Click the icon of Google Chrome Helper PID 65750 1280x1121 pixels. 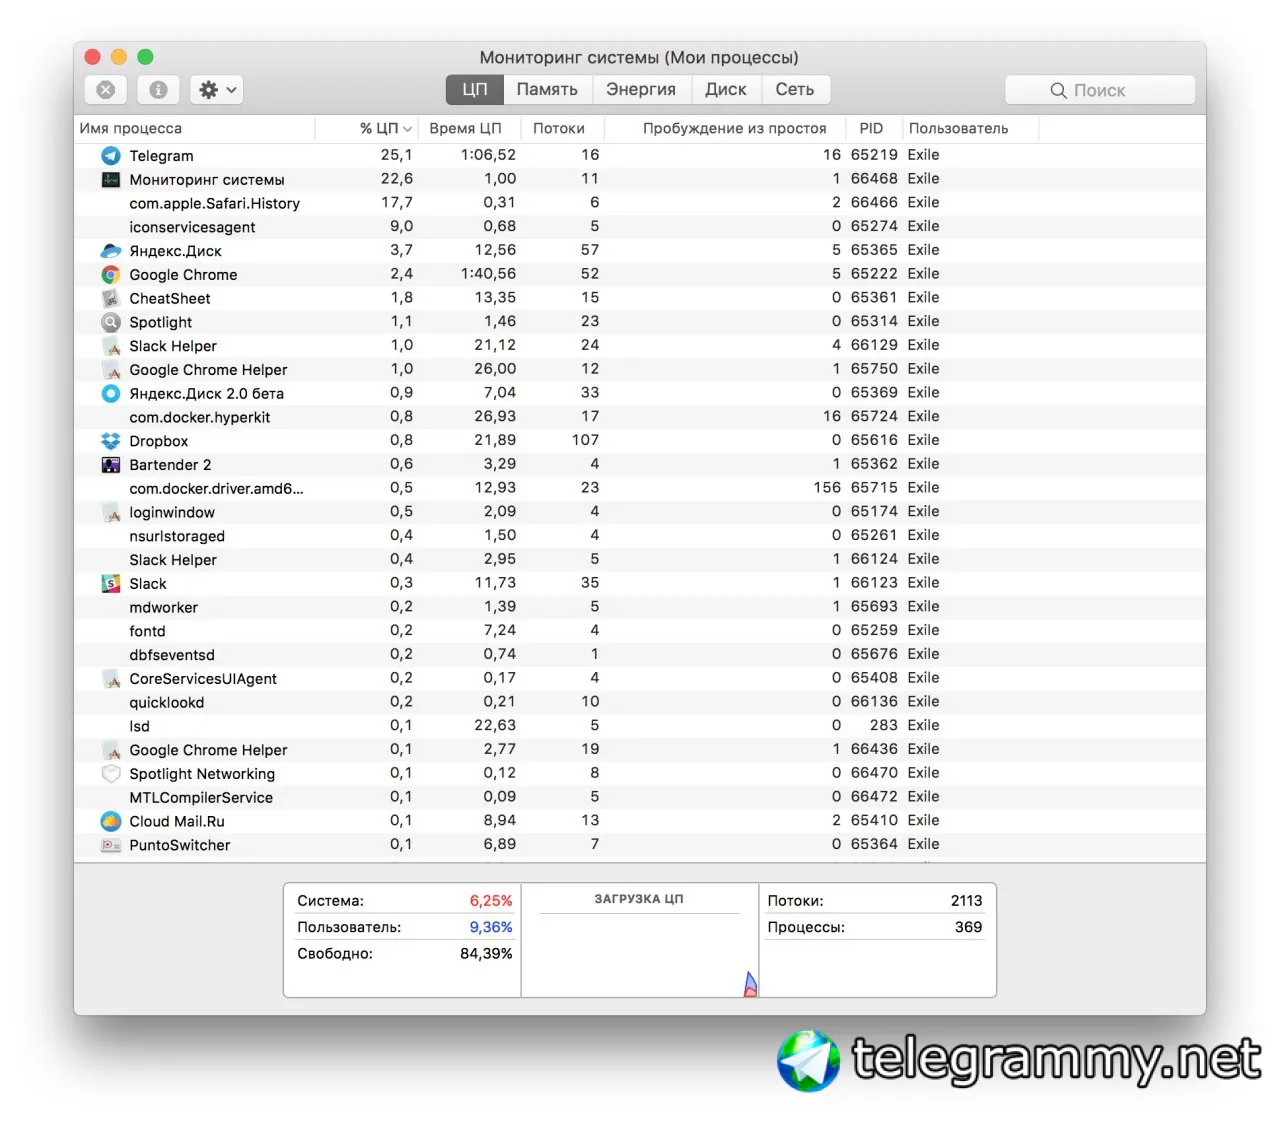point(111,370)
